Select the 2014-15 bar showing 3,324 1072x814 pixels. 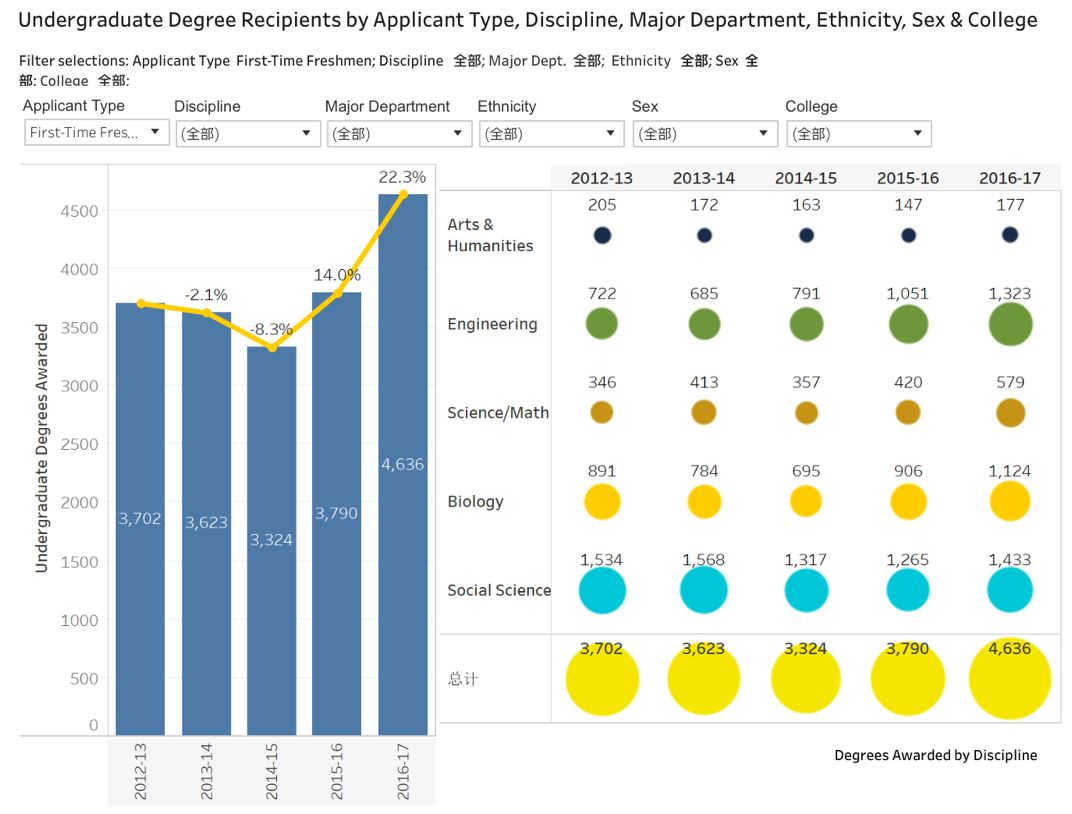click(x=271, y=541)
